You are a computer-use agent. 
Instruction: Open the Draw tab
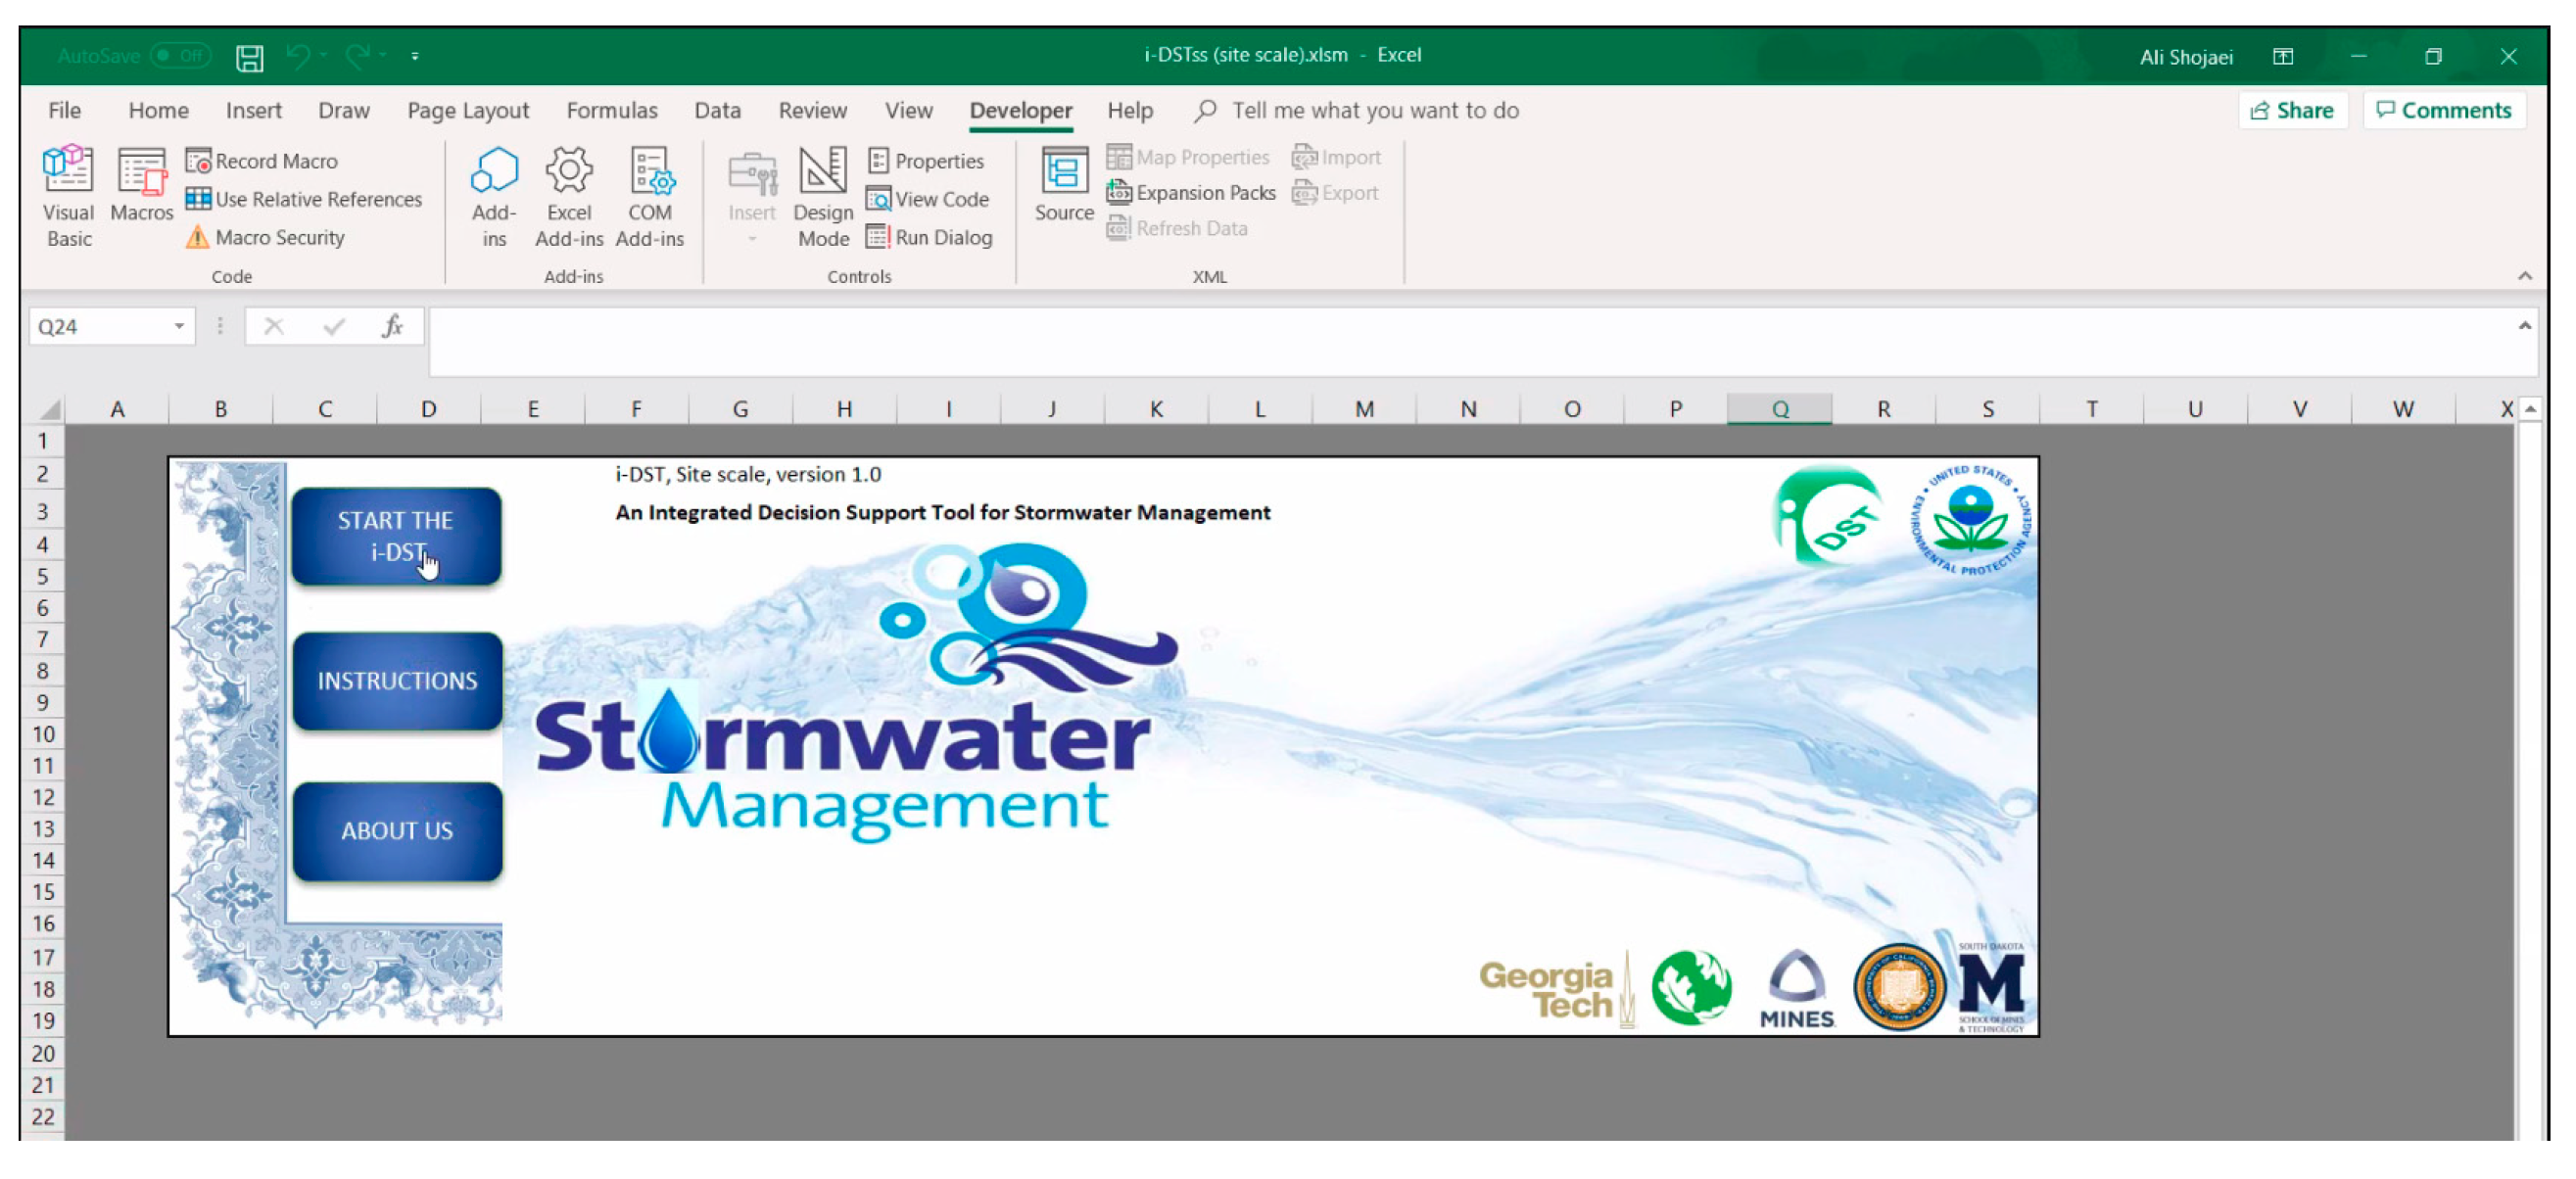[343, 110]
